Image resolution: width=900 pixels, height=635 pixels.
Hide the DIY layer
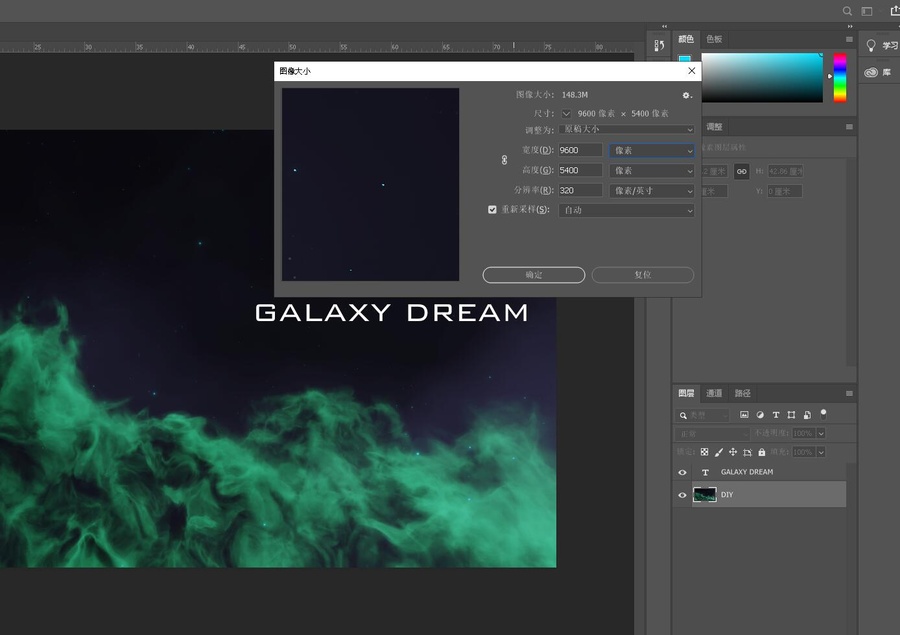click(x=682, y=495)
